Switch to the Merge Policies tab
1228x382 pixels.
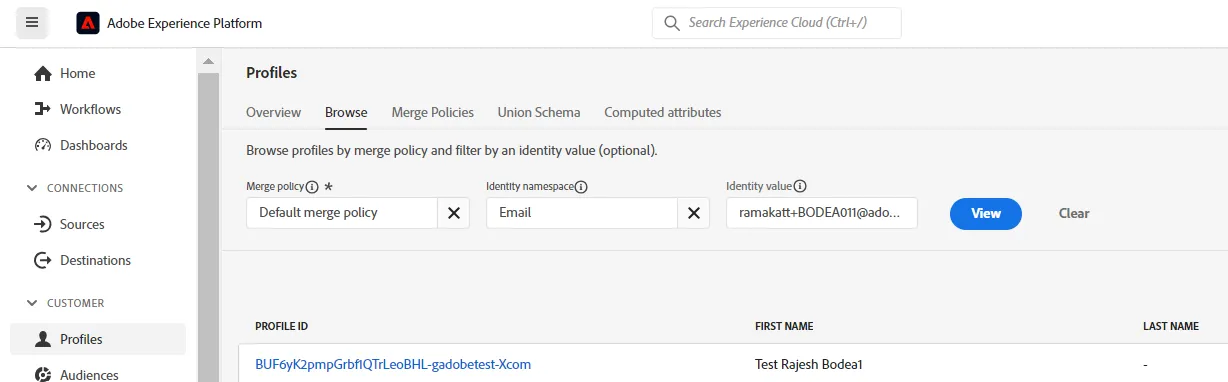(433, 112)
